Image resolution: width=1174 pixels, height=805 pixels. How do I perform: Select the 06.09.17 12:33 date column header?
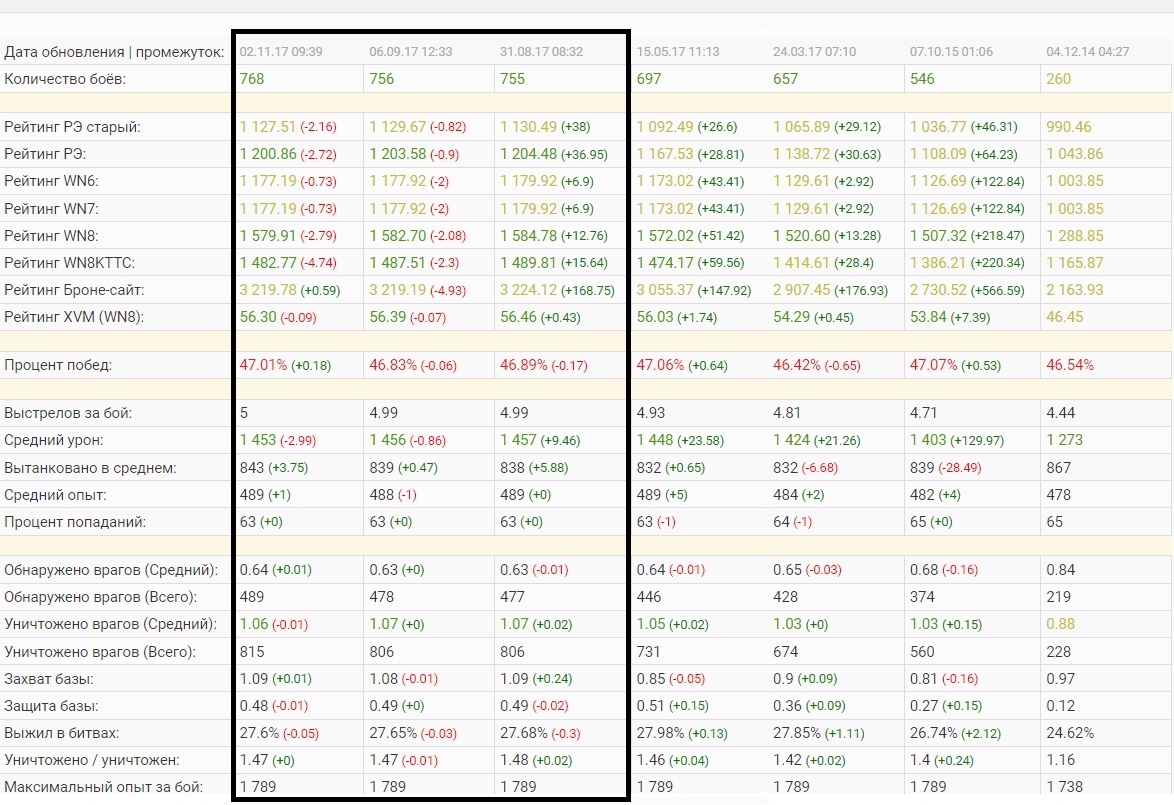411,51
